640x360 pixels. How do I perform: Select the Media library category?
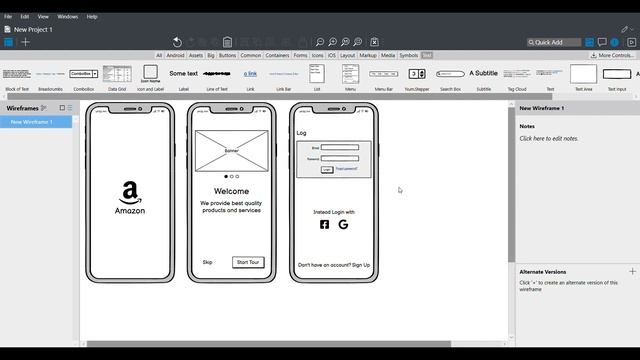click(388, 55)
